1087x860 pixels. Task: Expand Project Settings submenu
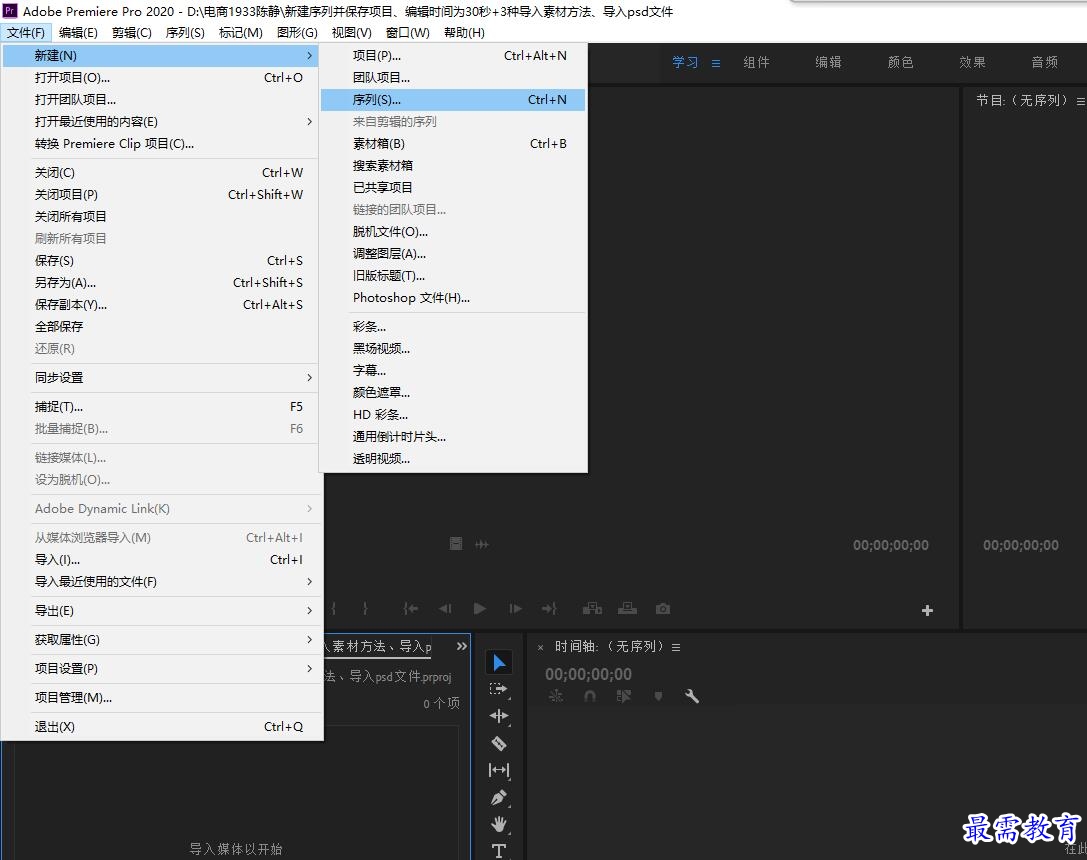point(309,669)
